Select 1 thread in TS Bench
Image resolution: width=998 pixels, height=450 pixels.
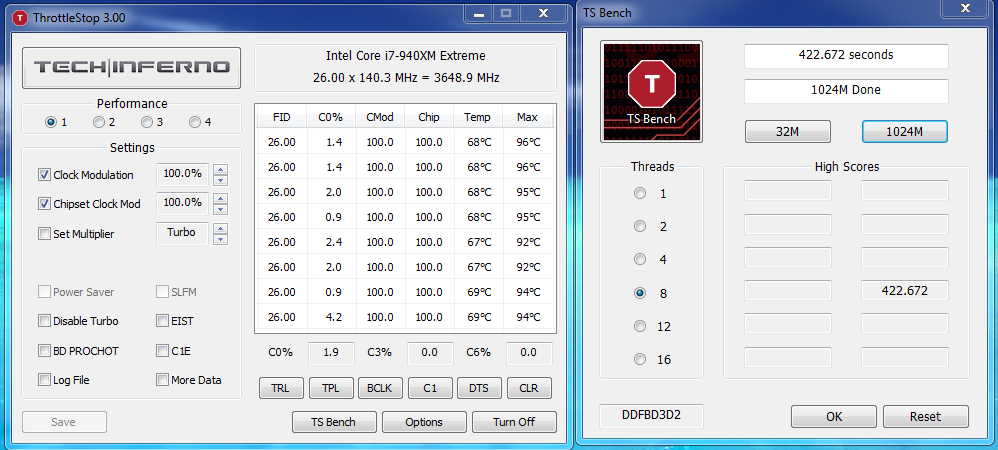640,193
